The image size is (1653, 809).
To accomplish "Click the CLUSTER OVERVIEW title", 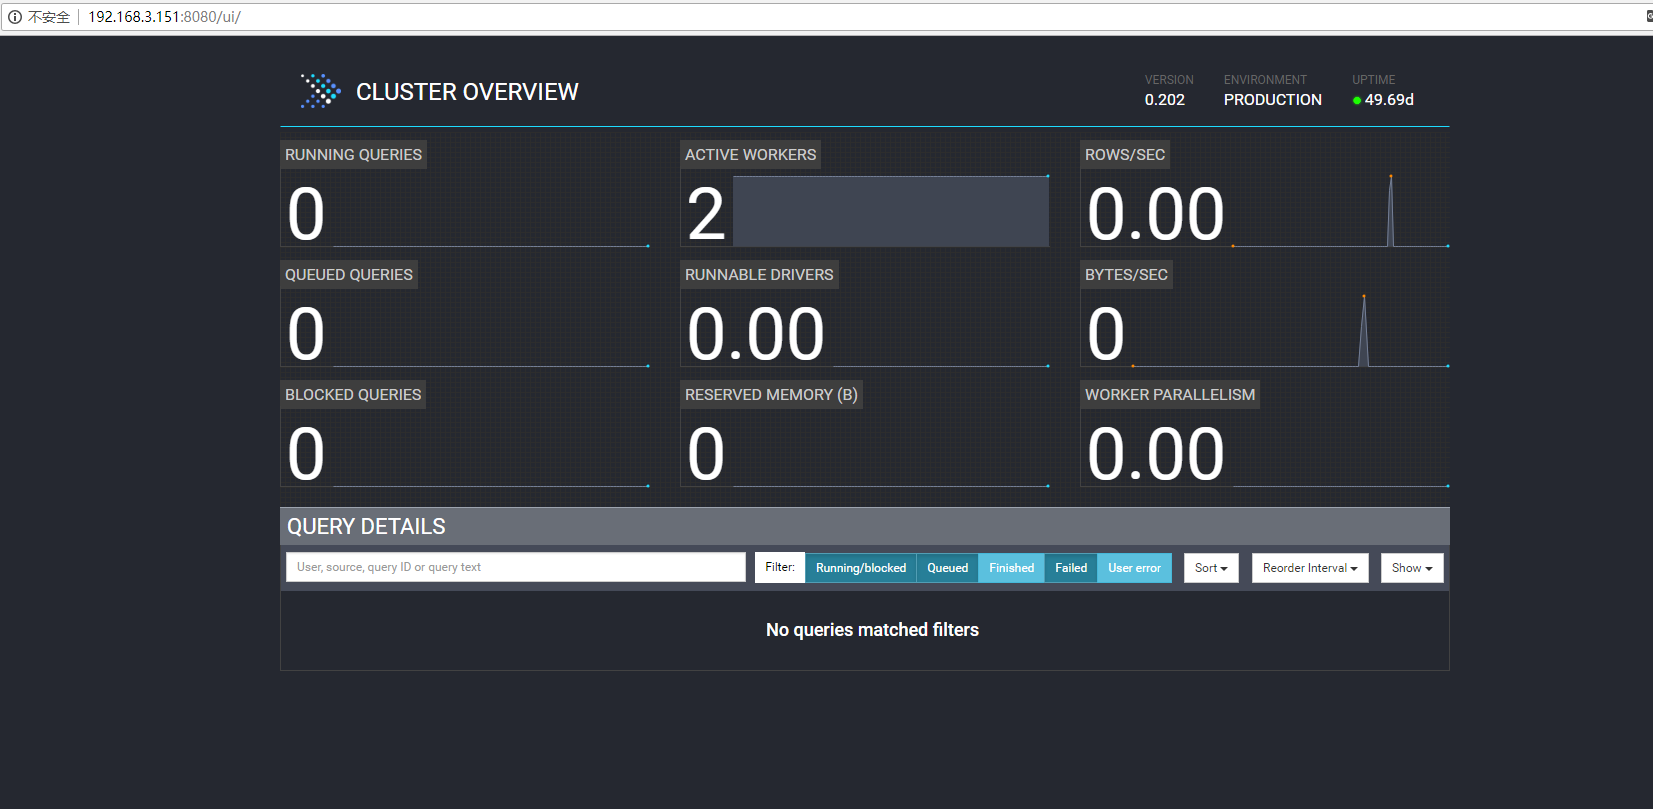I will (467, 92).
